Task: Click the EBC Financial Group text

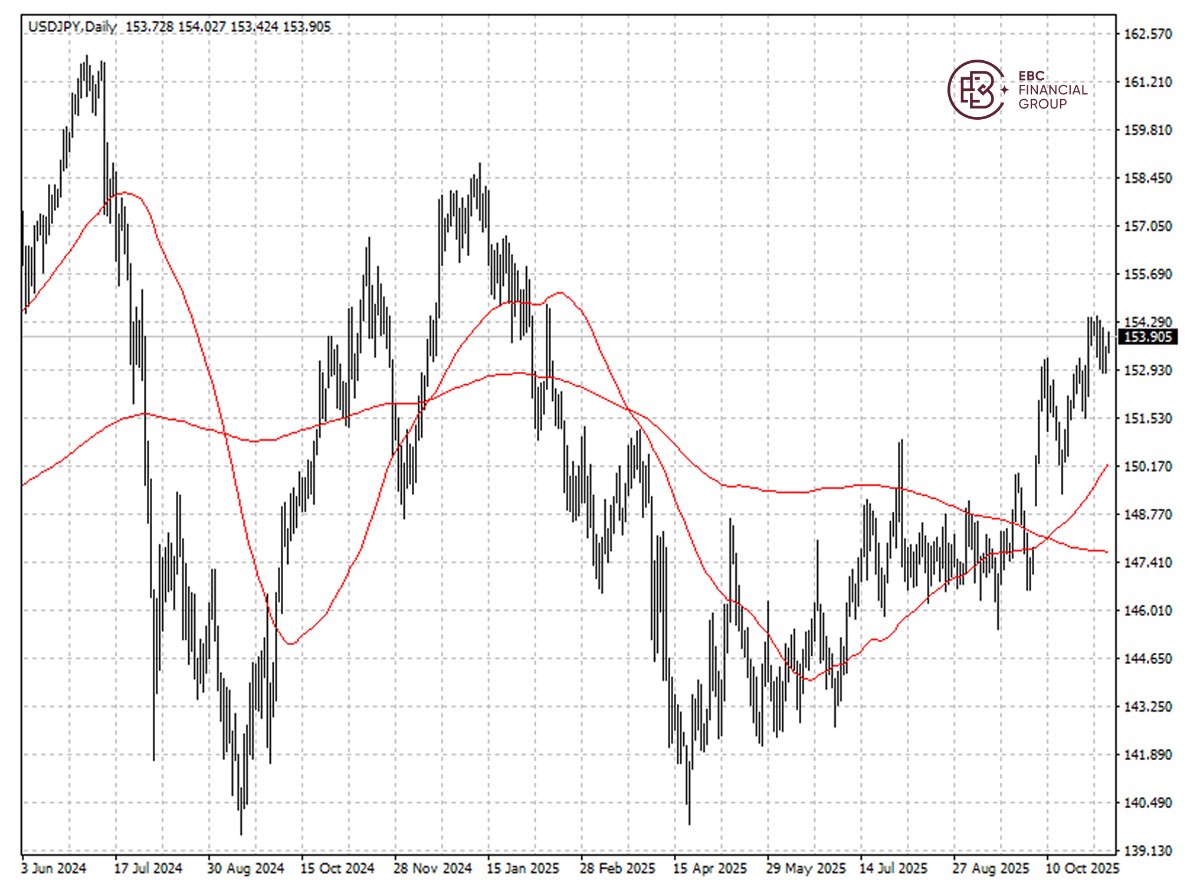Action: [x=1051, y=90]
